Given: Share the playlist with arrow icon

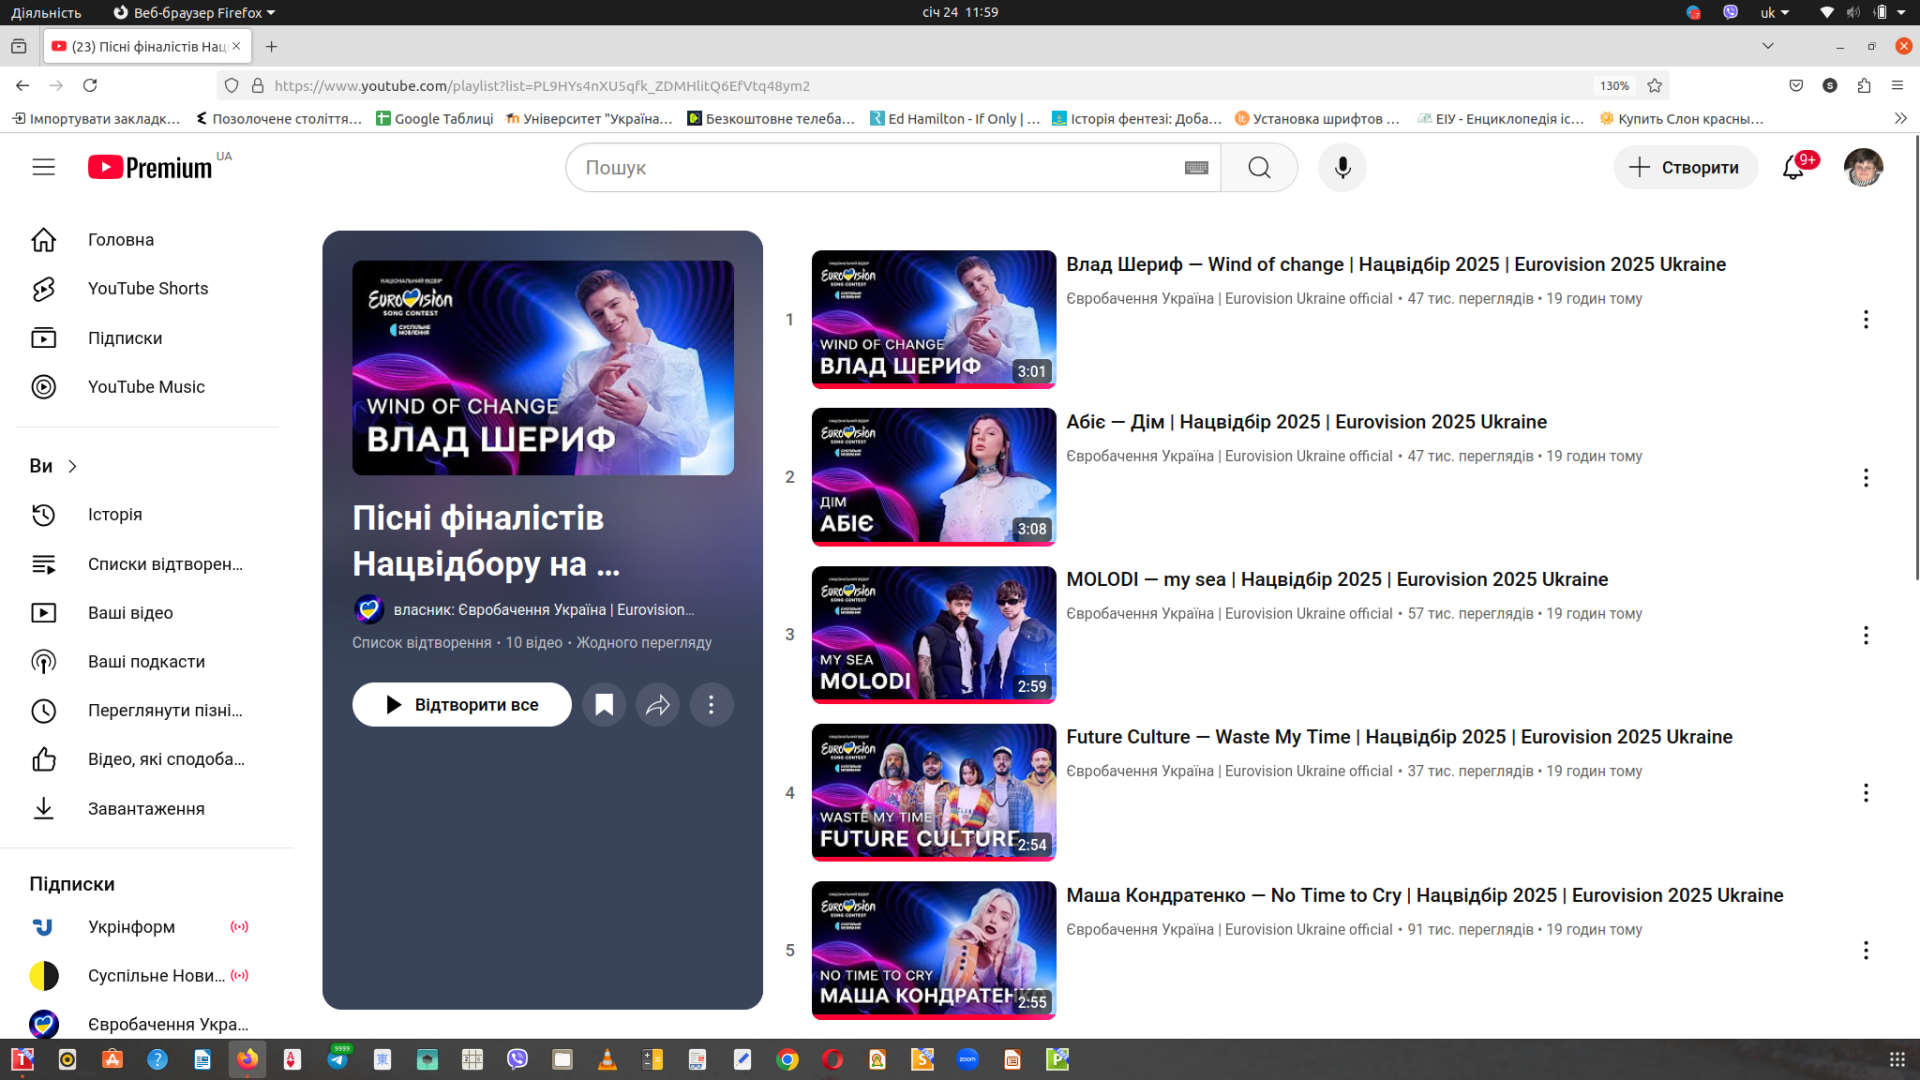Looking at the screenshot, I should pos(658,705).
